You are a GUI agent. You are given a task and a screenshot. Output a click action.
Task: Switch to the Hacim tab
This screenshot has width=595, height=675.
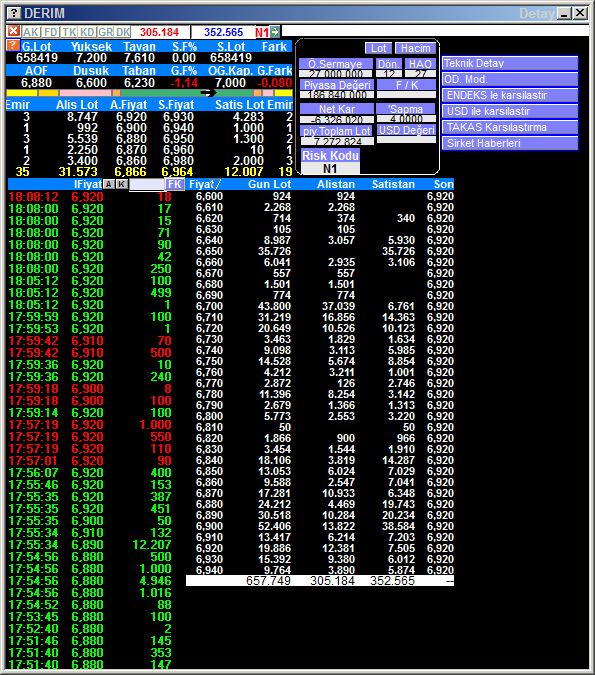[x=415, y=48]
